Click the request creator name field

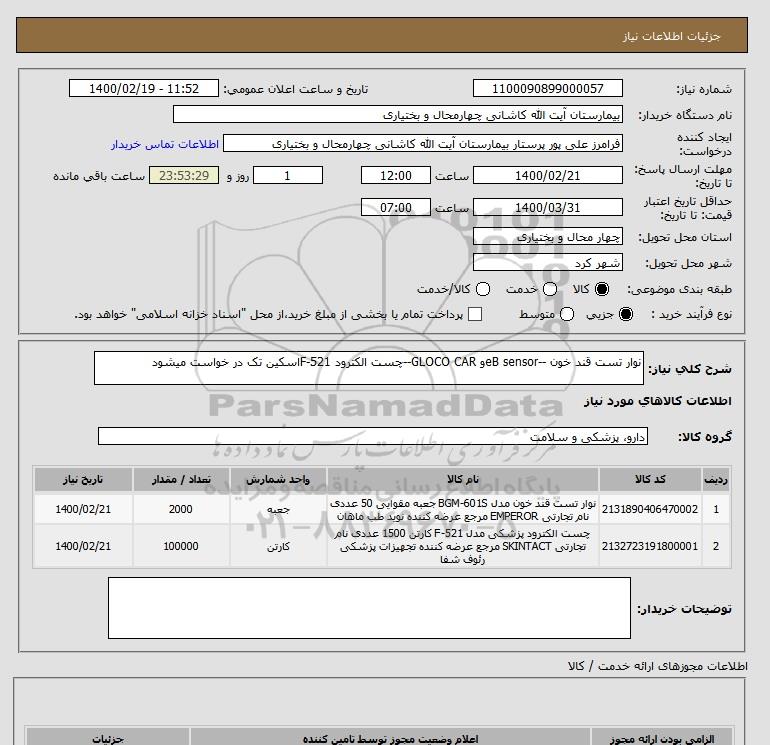tap(423, 144)
